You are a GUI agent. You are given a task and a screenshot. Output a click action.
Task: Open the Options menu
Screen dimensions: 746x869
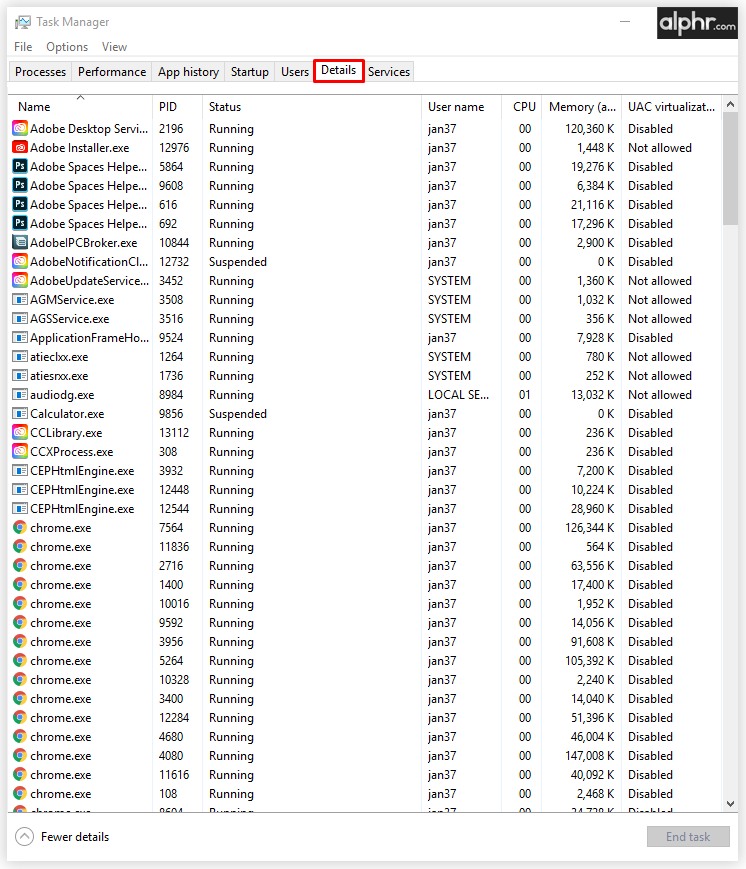pos(67,47)
